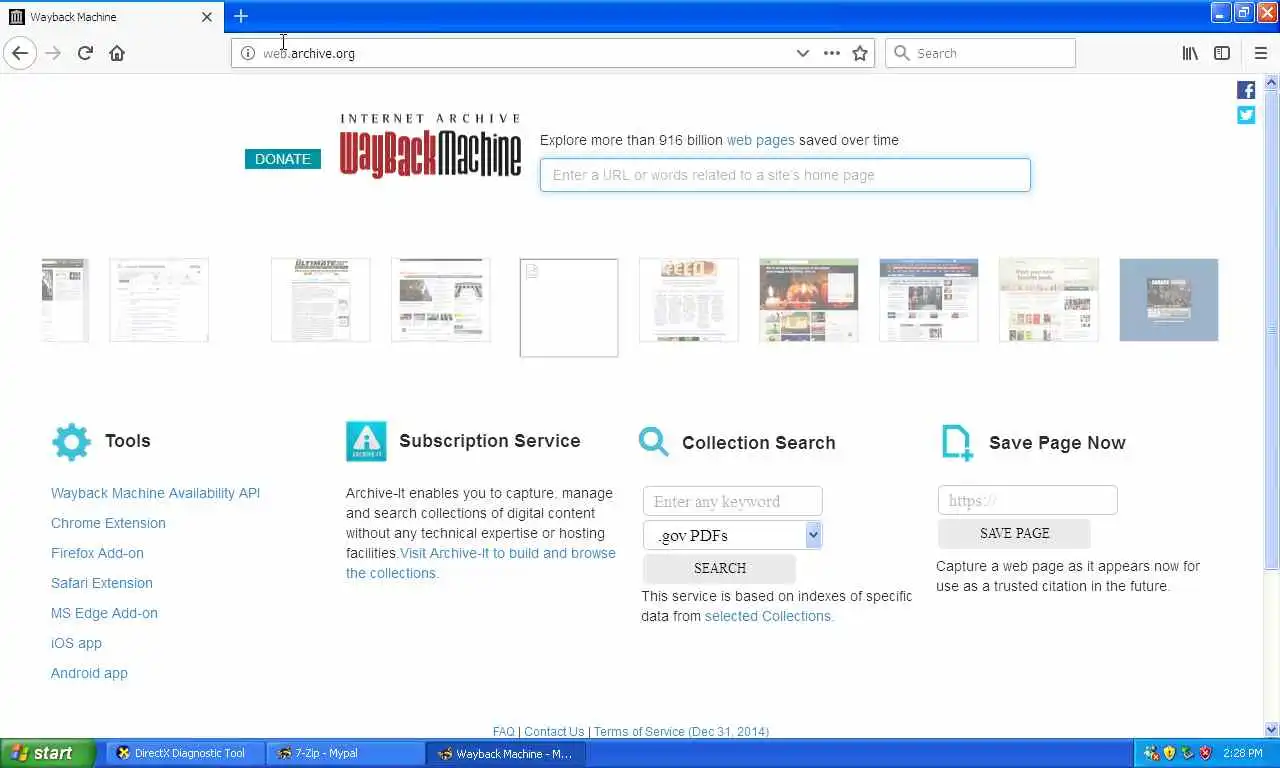Open the Windows start menu
Viewport: 1280px width, 768px height.
[47, 753]
